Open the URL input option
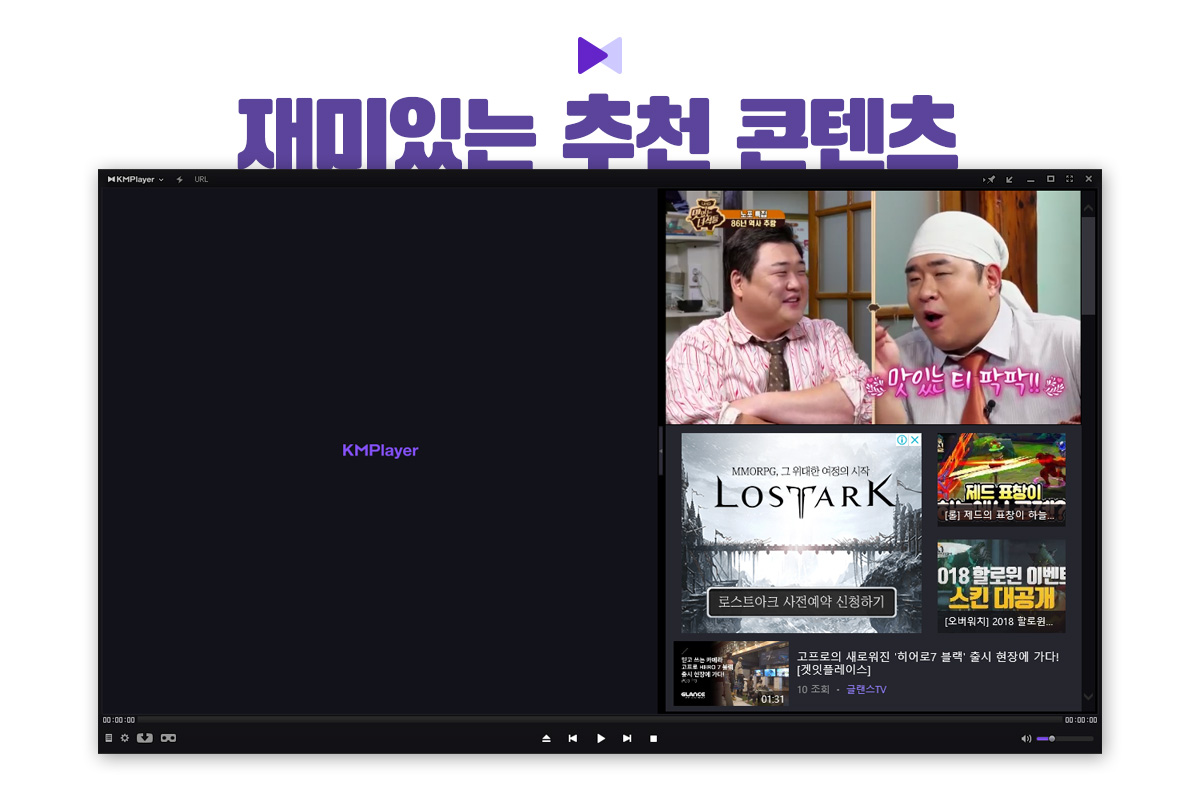 click(201, 179)
